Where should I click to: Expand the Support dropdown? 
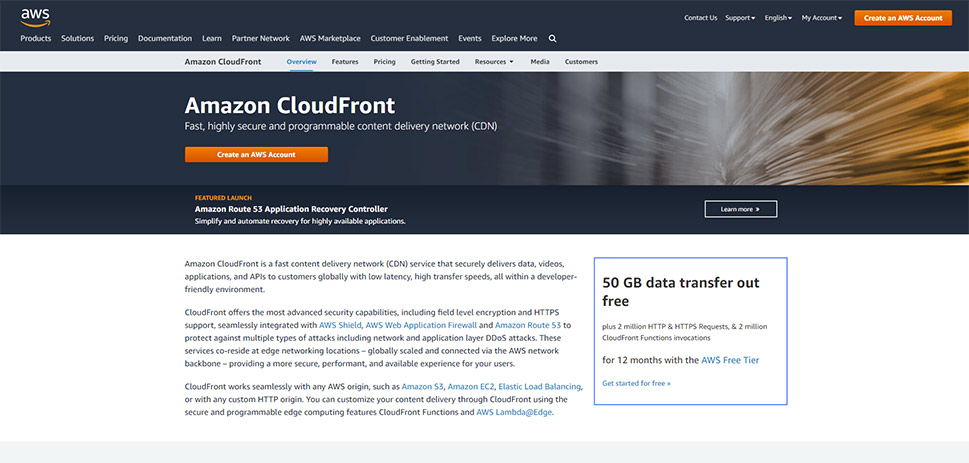(x=740, y=18)
